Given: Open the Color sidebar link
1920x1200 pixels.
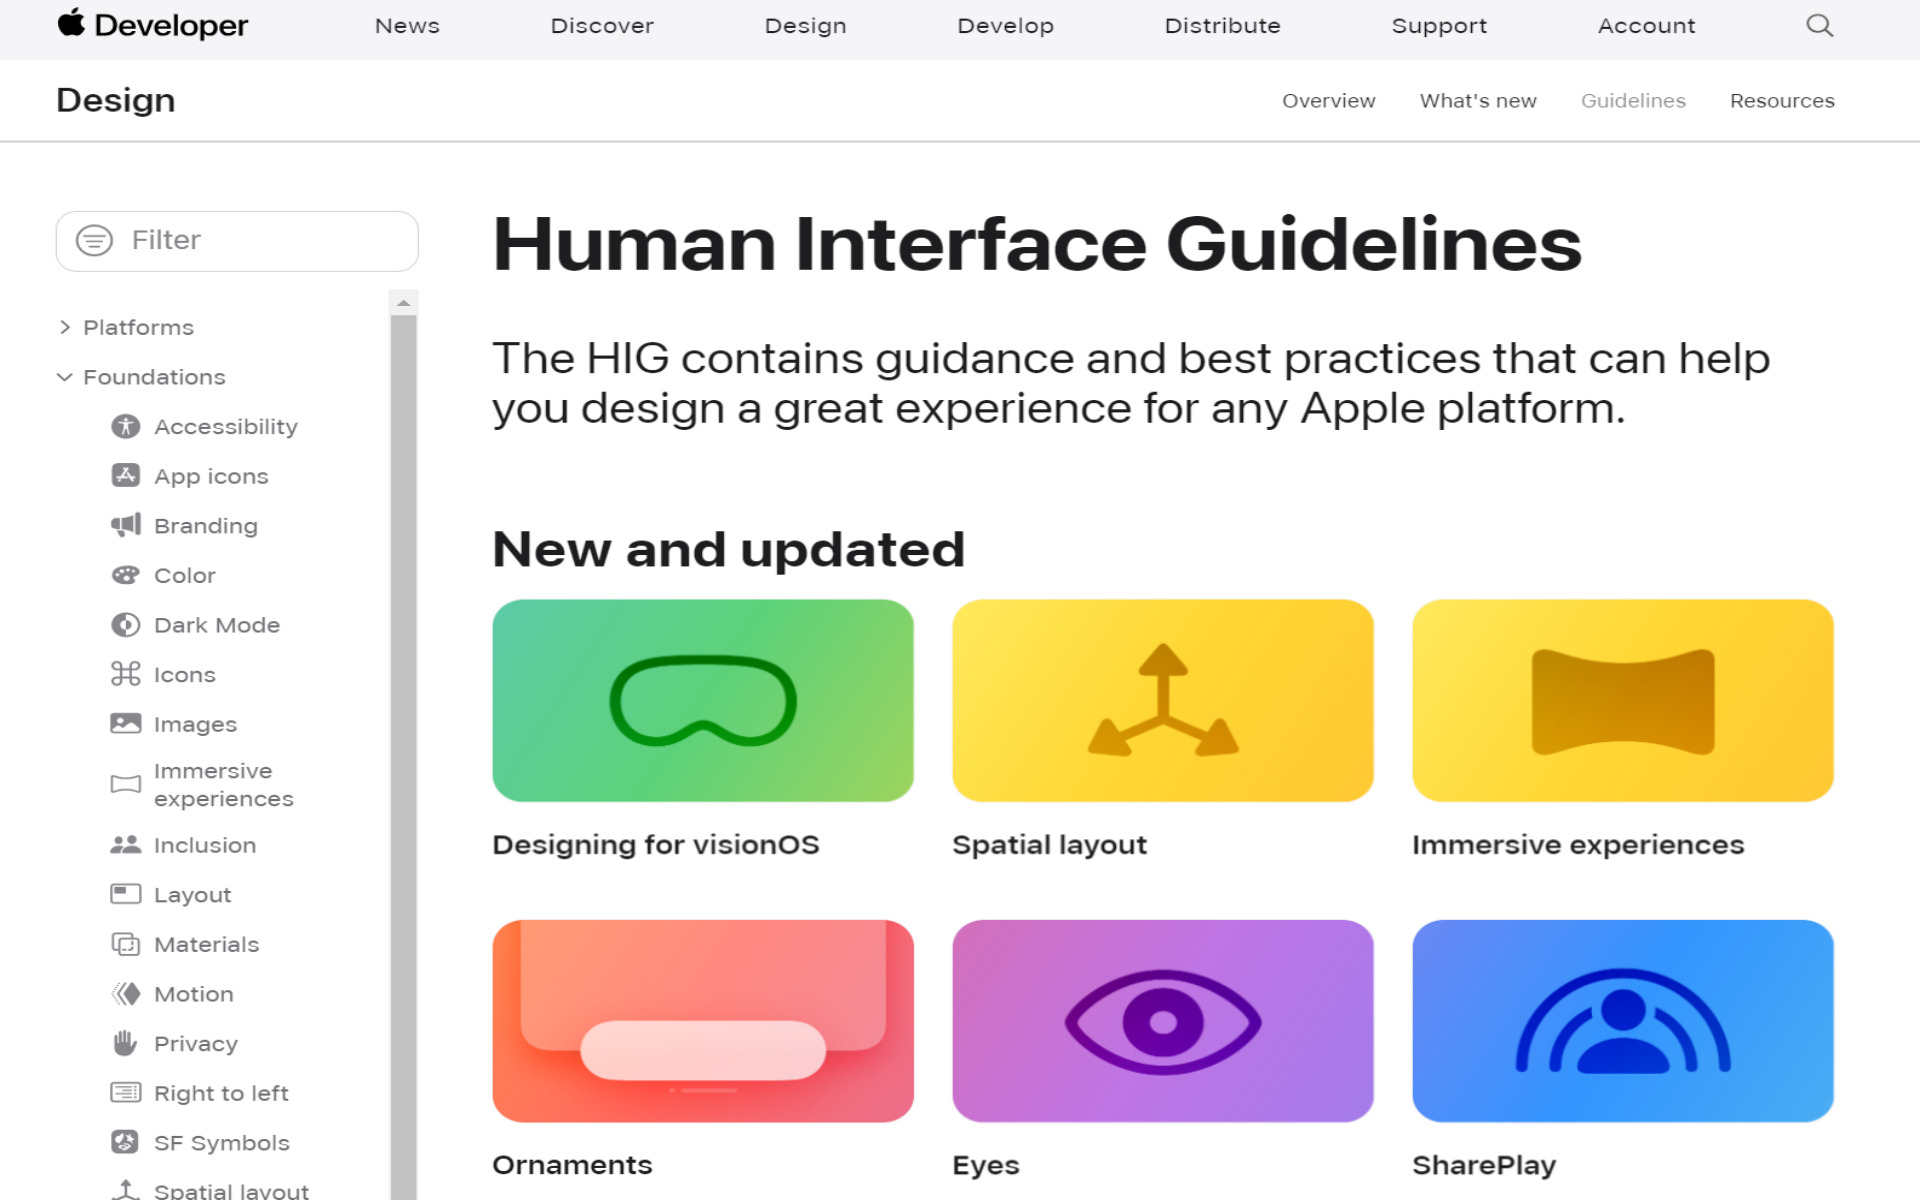Looking at the screenshot, I should 185,575.
